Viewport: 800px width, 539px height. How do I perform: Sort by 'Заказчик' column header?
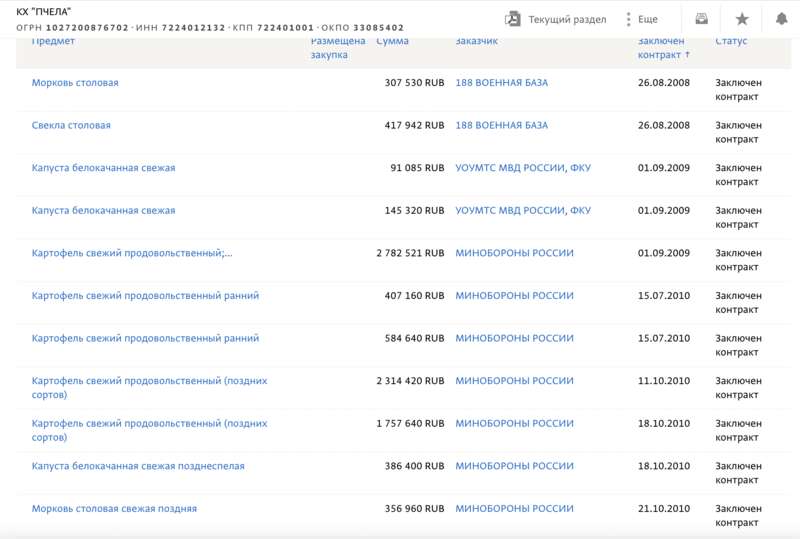coord(477,41)
